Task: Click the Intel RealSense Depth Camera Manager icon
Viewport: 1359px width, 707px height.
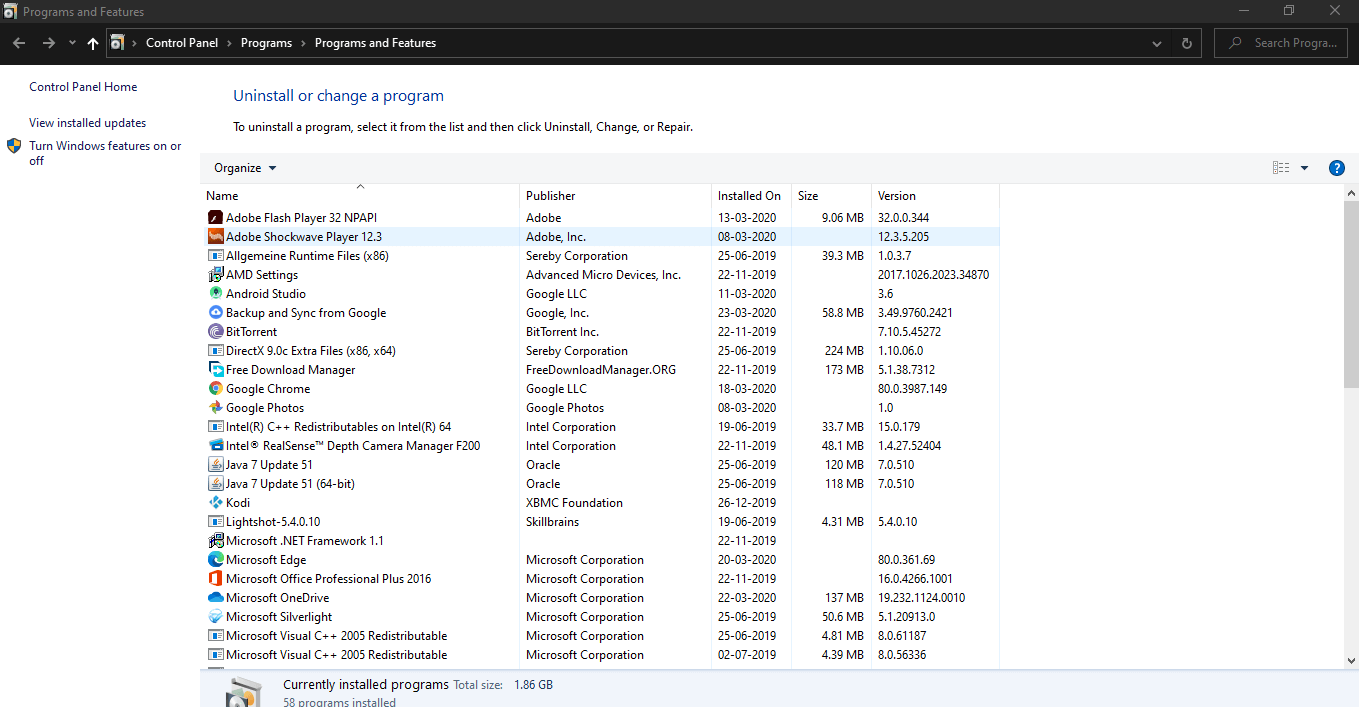Action: [x=215, y=446]
